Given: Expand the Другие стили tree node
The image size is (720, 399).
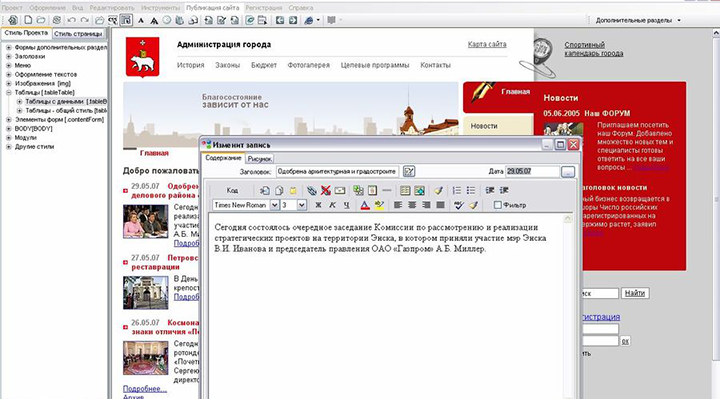Looking at the screenshot, I should tap(8, 147).
